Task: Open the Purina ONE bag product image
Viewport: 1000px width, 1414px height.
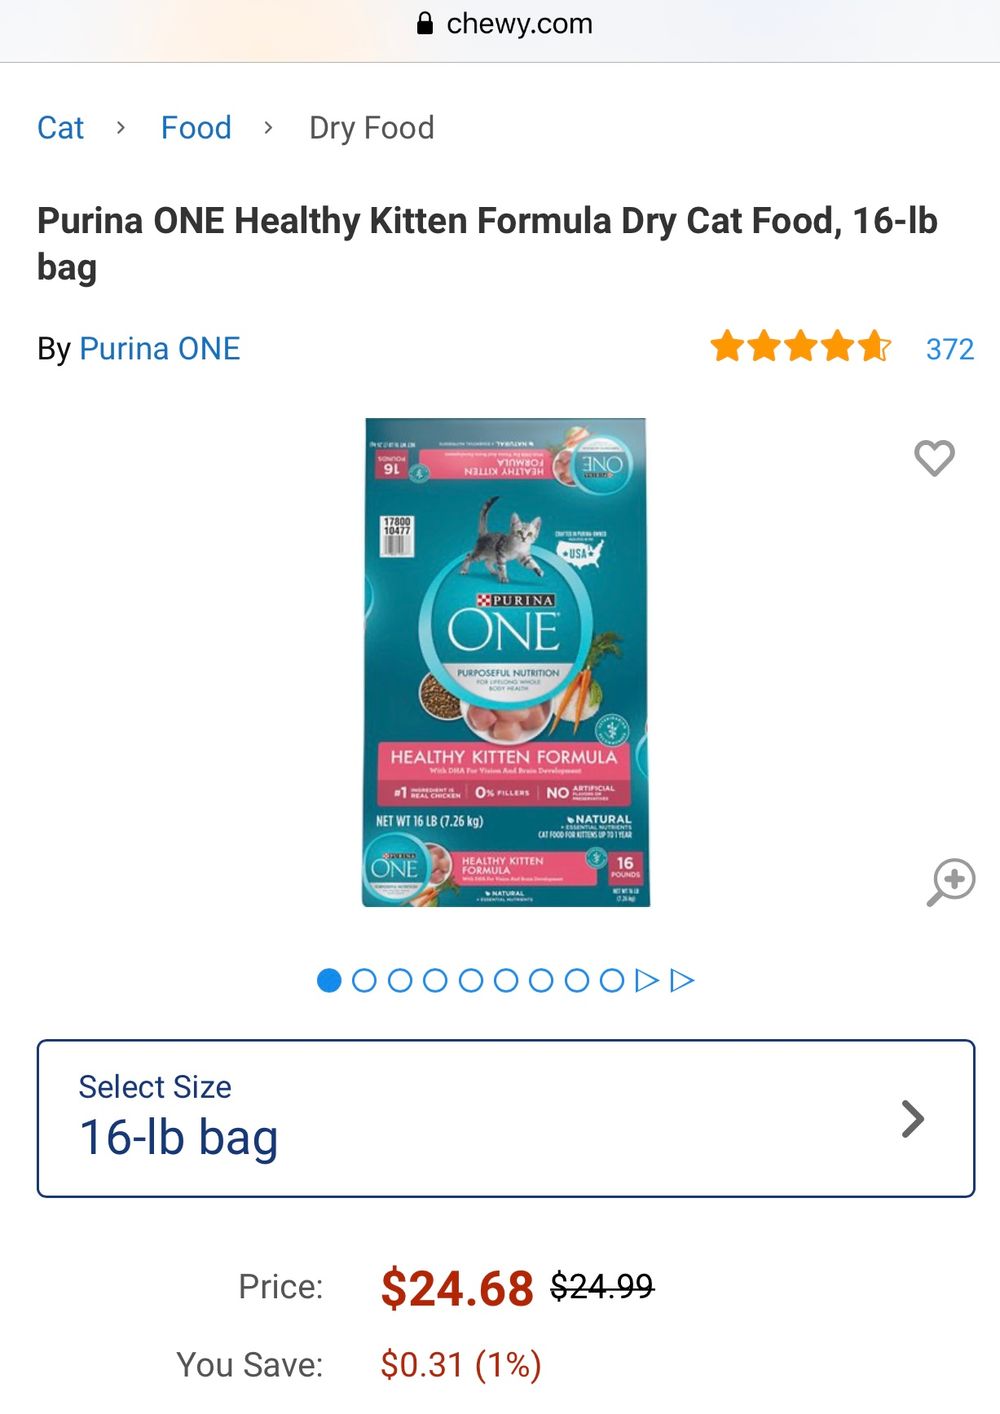Action: tap(506, 662)
